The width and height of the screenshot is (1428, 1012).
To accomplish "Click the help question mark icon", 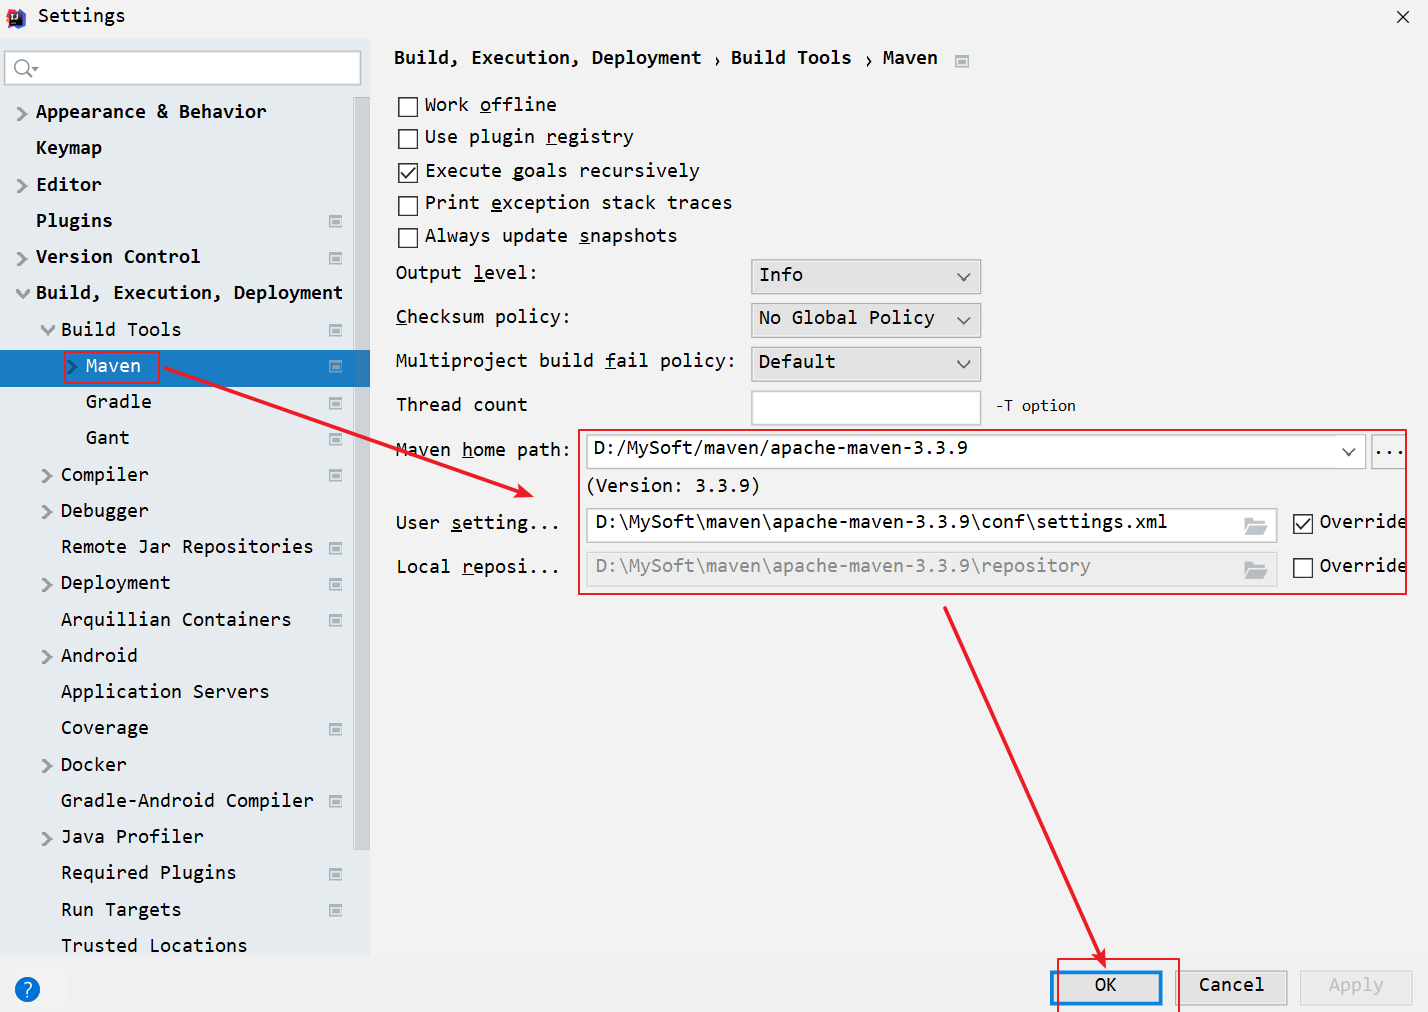I will pos(28,989).
